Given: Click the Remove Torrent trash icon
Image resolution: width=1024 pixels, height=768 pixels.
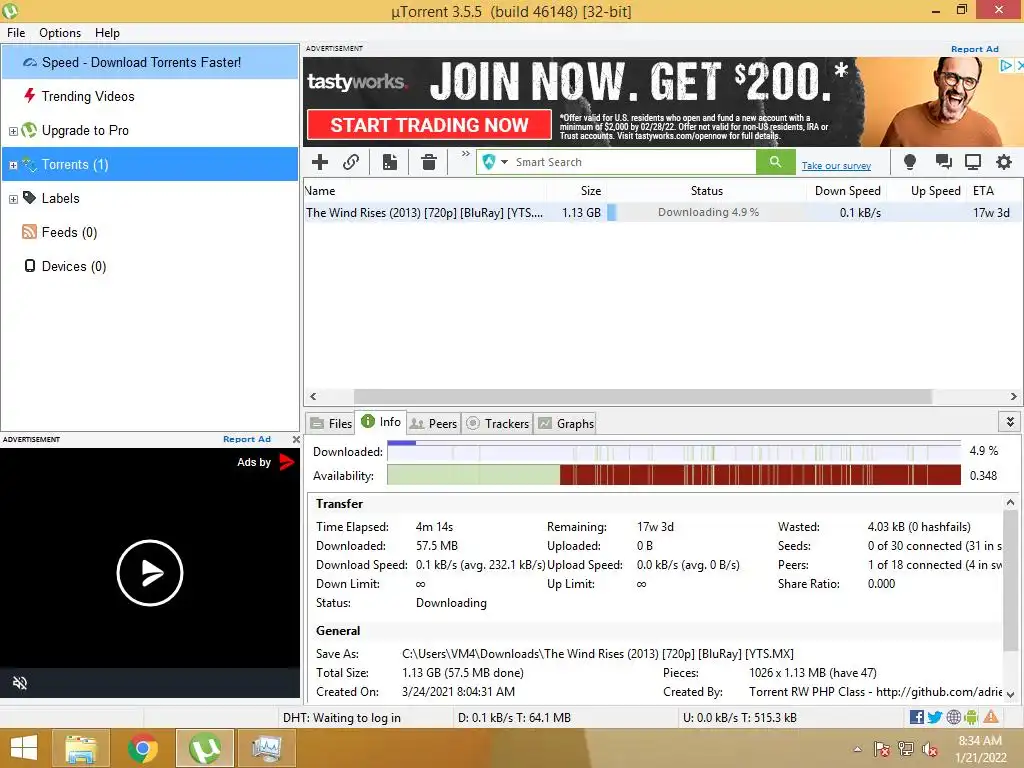Looking at the screenshot, I should coord(429,162).
